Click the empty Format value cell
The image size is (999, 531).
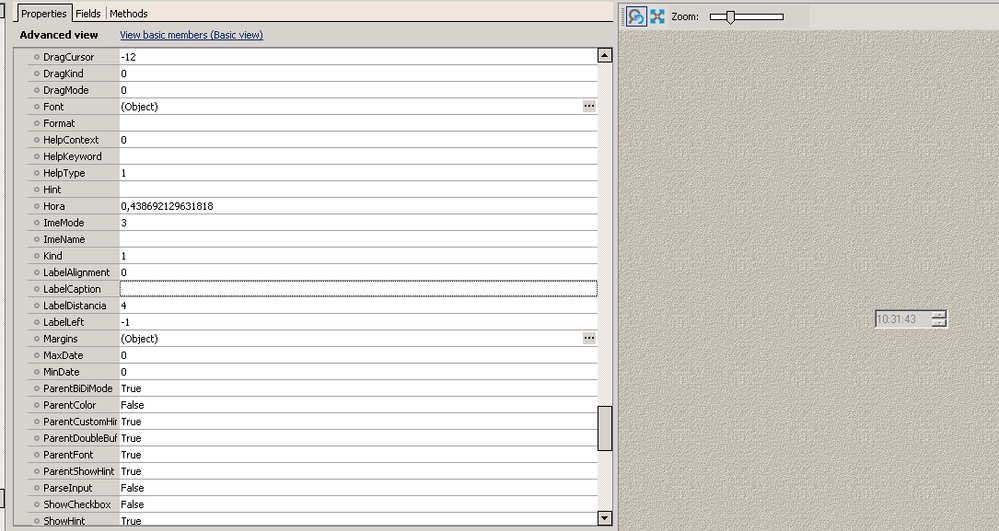[359, 123]
